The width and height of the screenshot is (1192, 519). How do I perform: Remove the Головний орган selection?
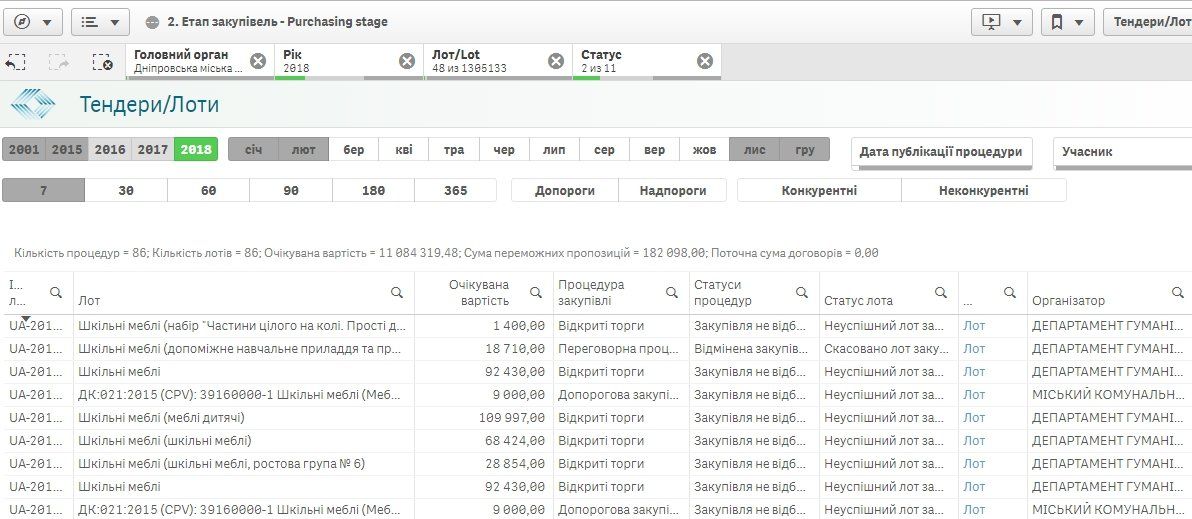point(258,62)
